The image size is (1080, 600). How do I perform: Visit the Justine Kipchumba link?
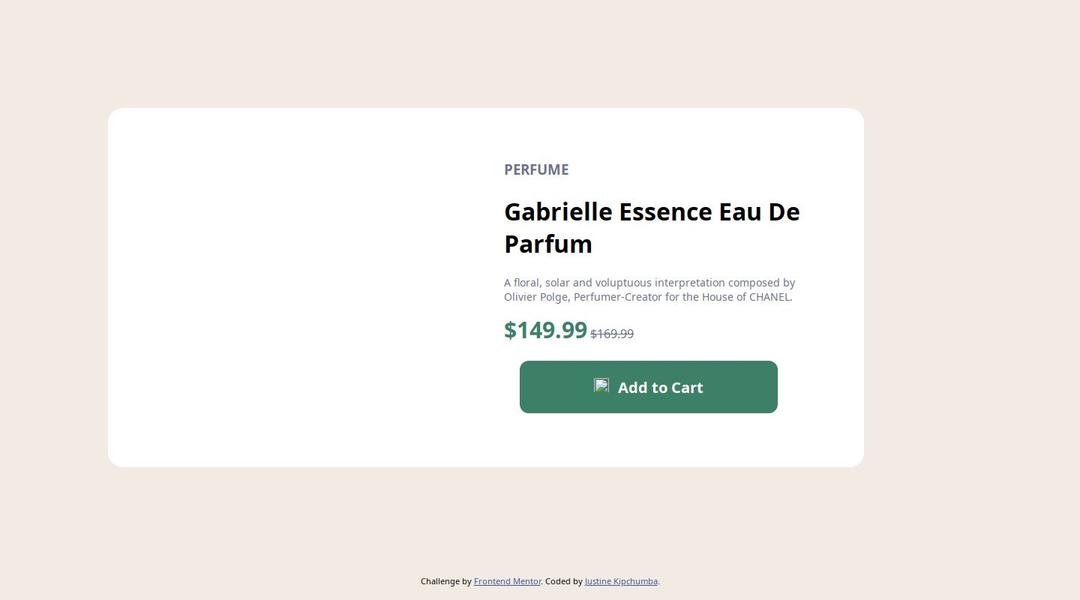click(x=621, y=581)
